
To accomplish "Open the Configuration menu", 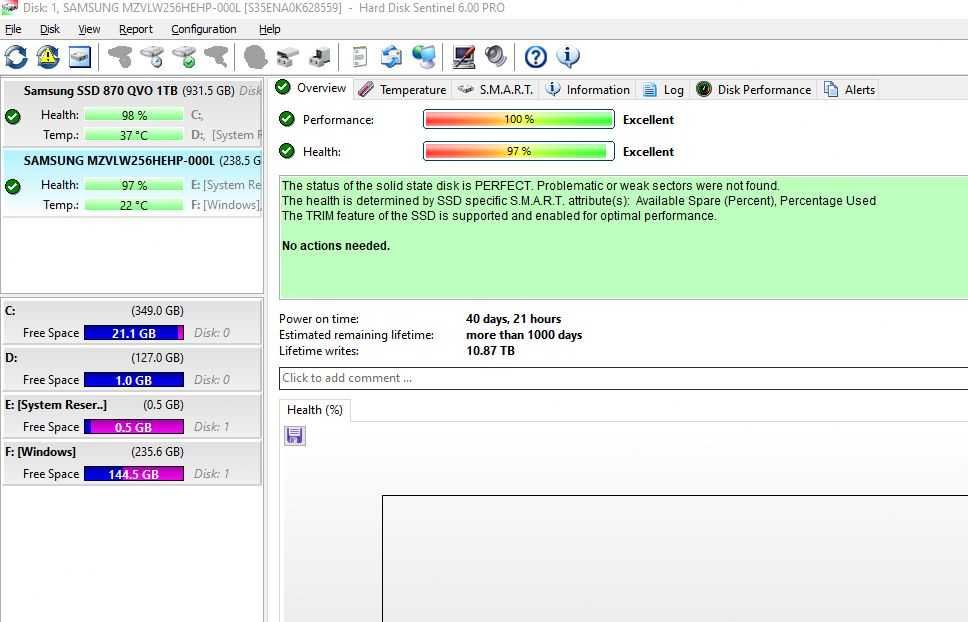I will 204,29.
